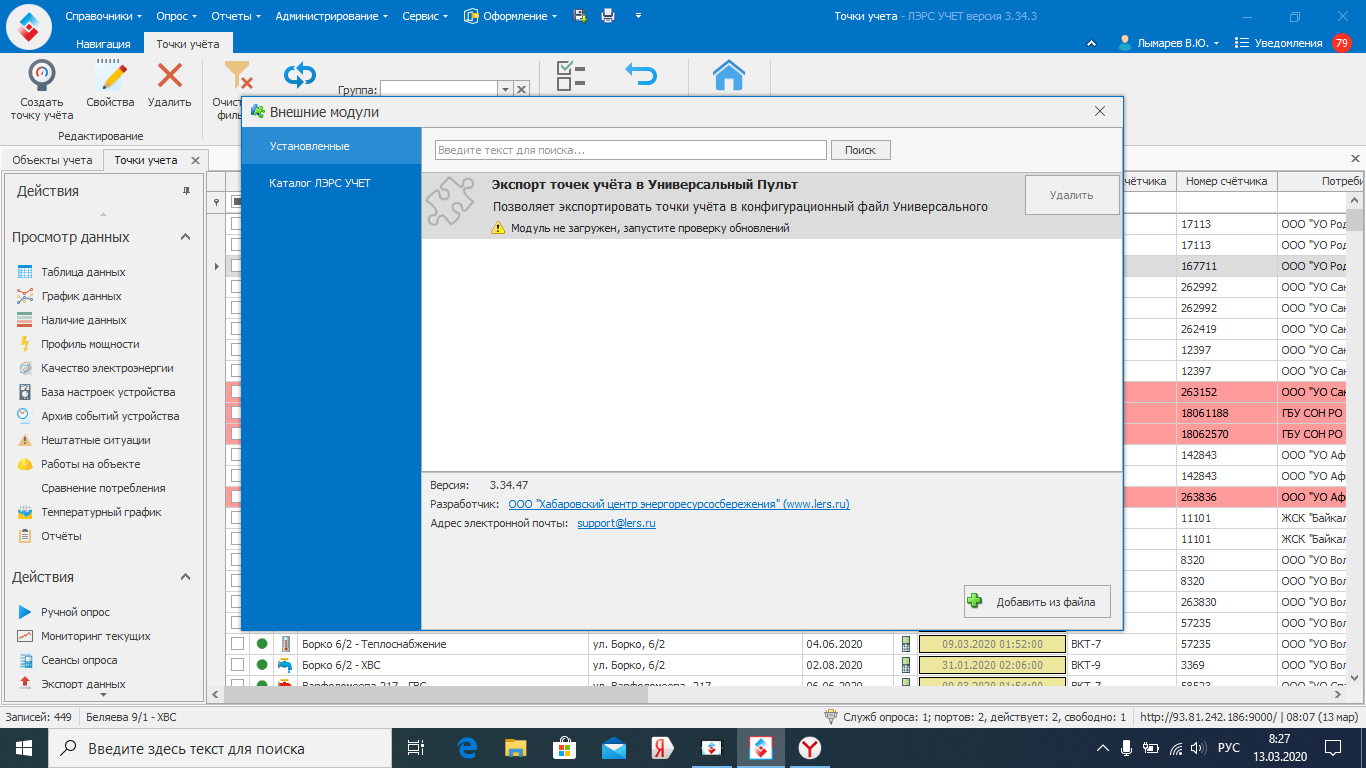1366x768 pixels.
Task: Expand the 'Опрос' menu
Action: (176, 16)
